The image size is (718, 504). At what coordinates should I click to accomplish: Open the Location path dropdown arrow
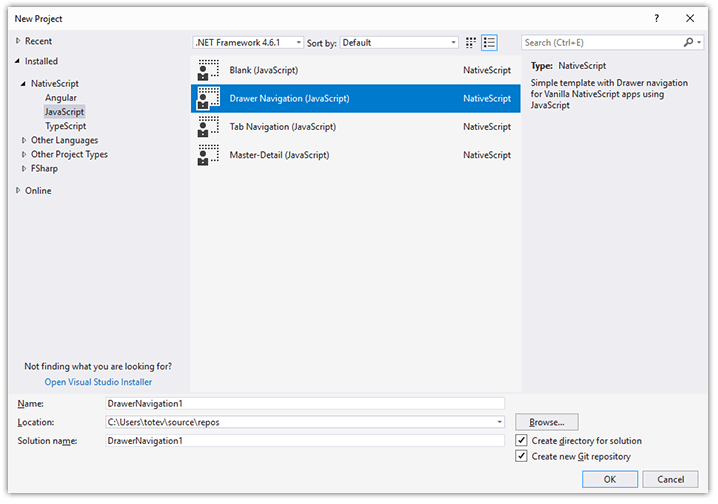click(499, 422)
